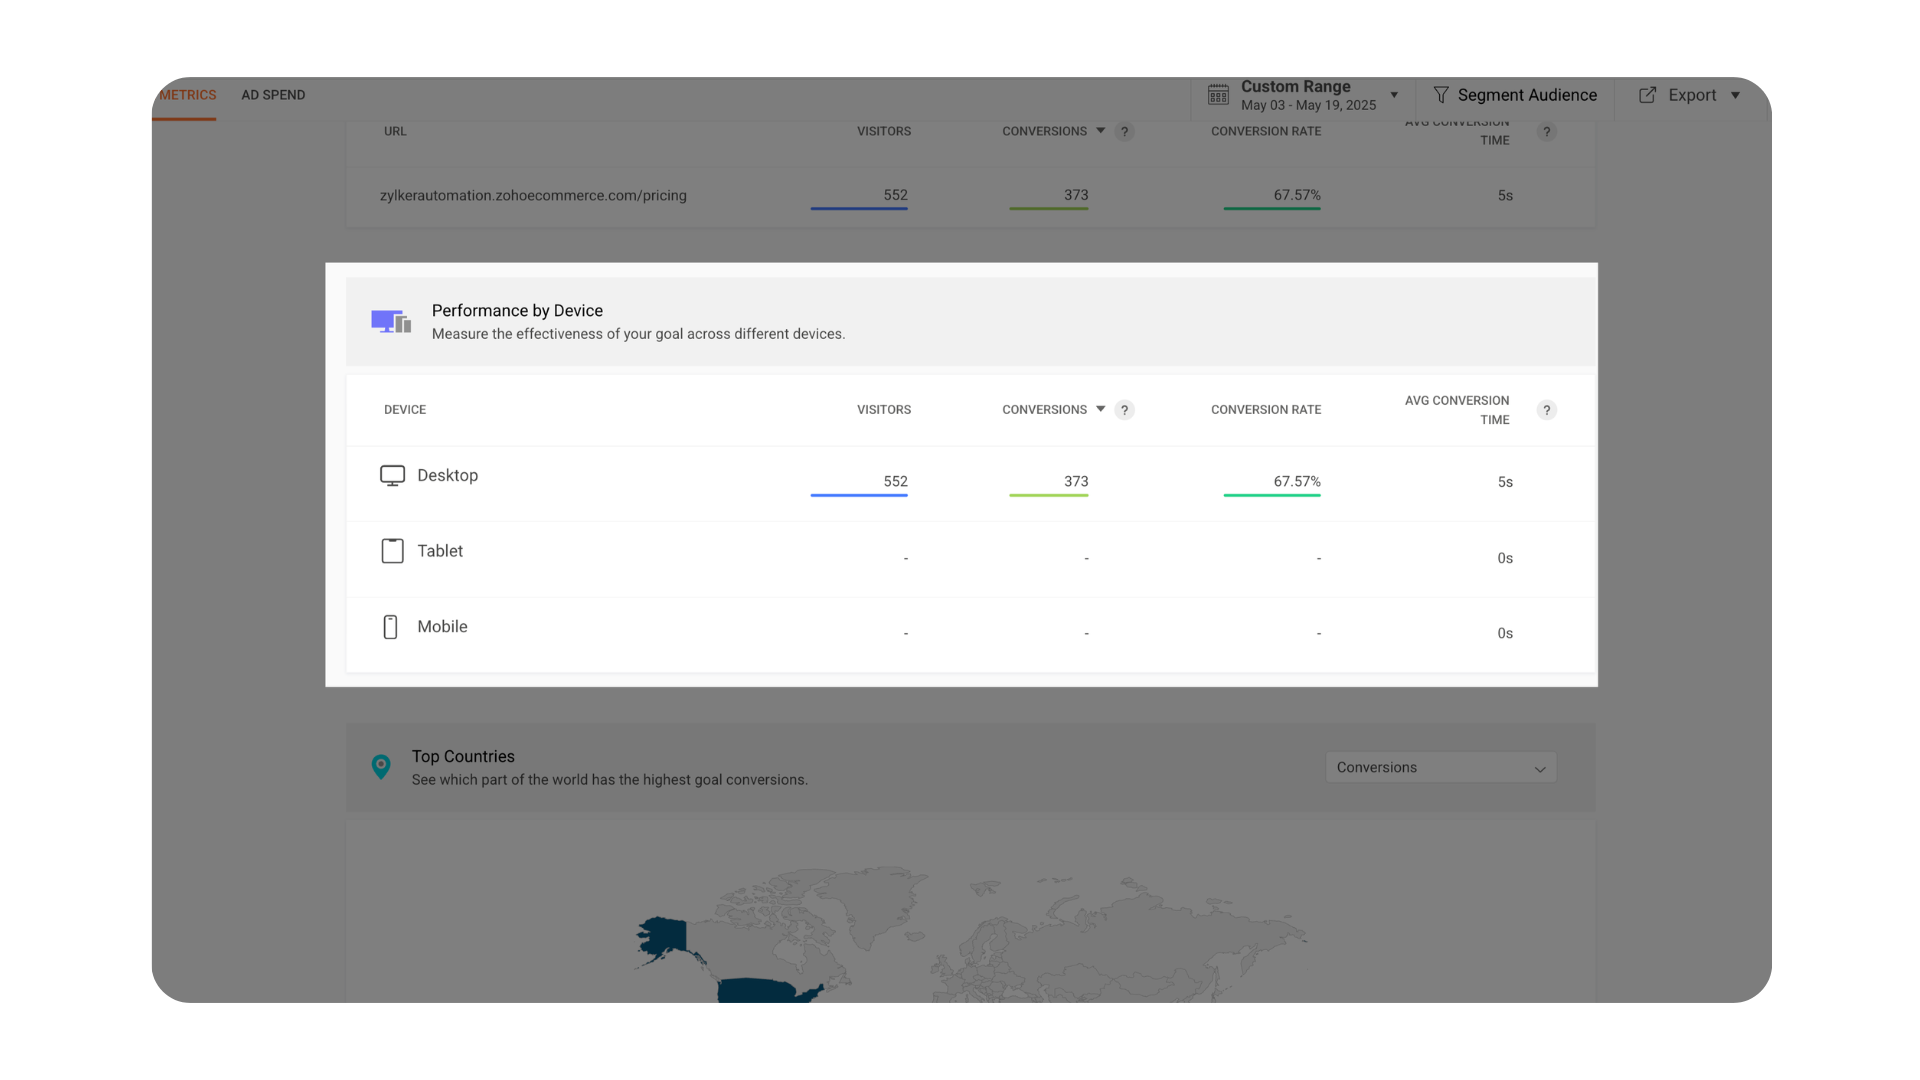The image size is (1920, 1080).
Task: Sort Device table by Conversions arrow
Action: (x=1100, y=409)
